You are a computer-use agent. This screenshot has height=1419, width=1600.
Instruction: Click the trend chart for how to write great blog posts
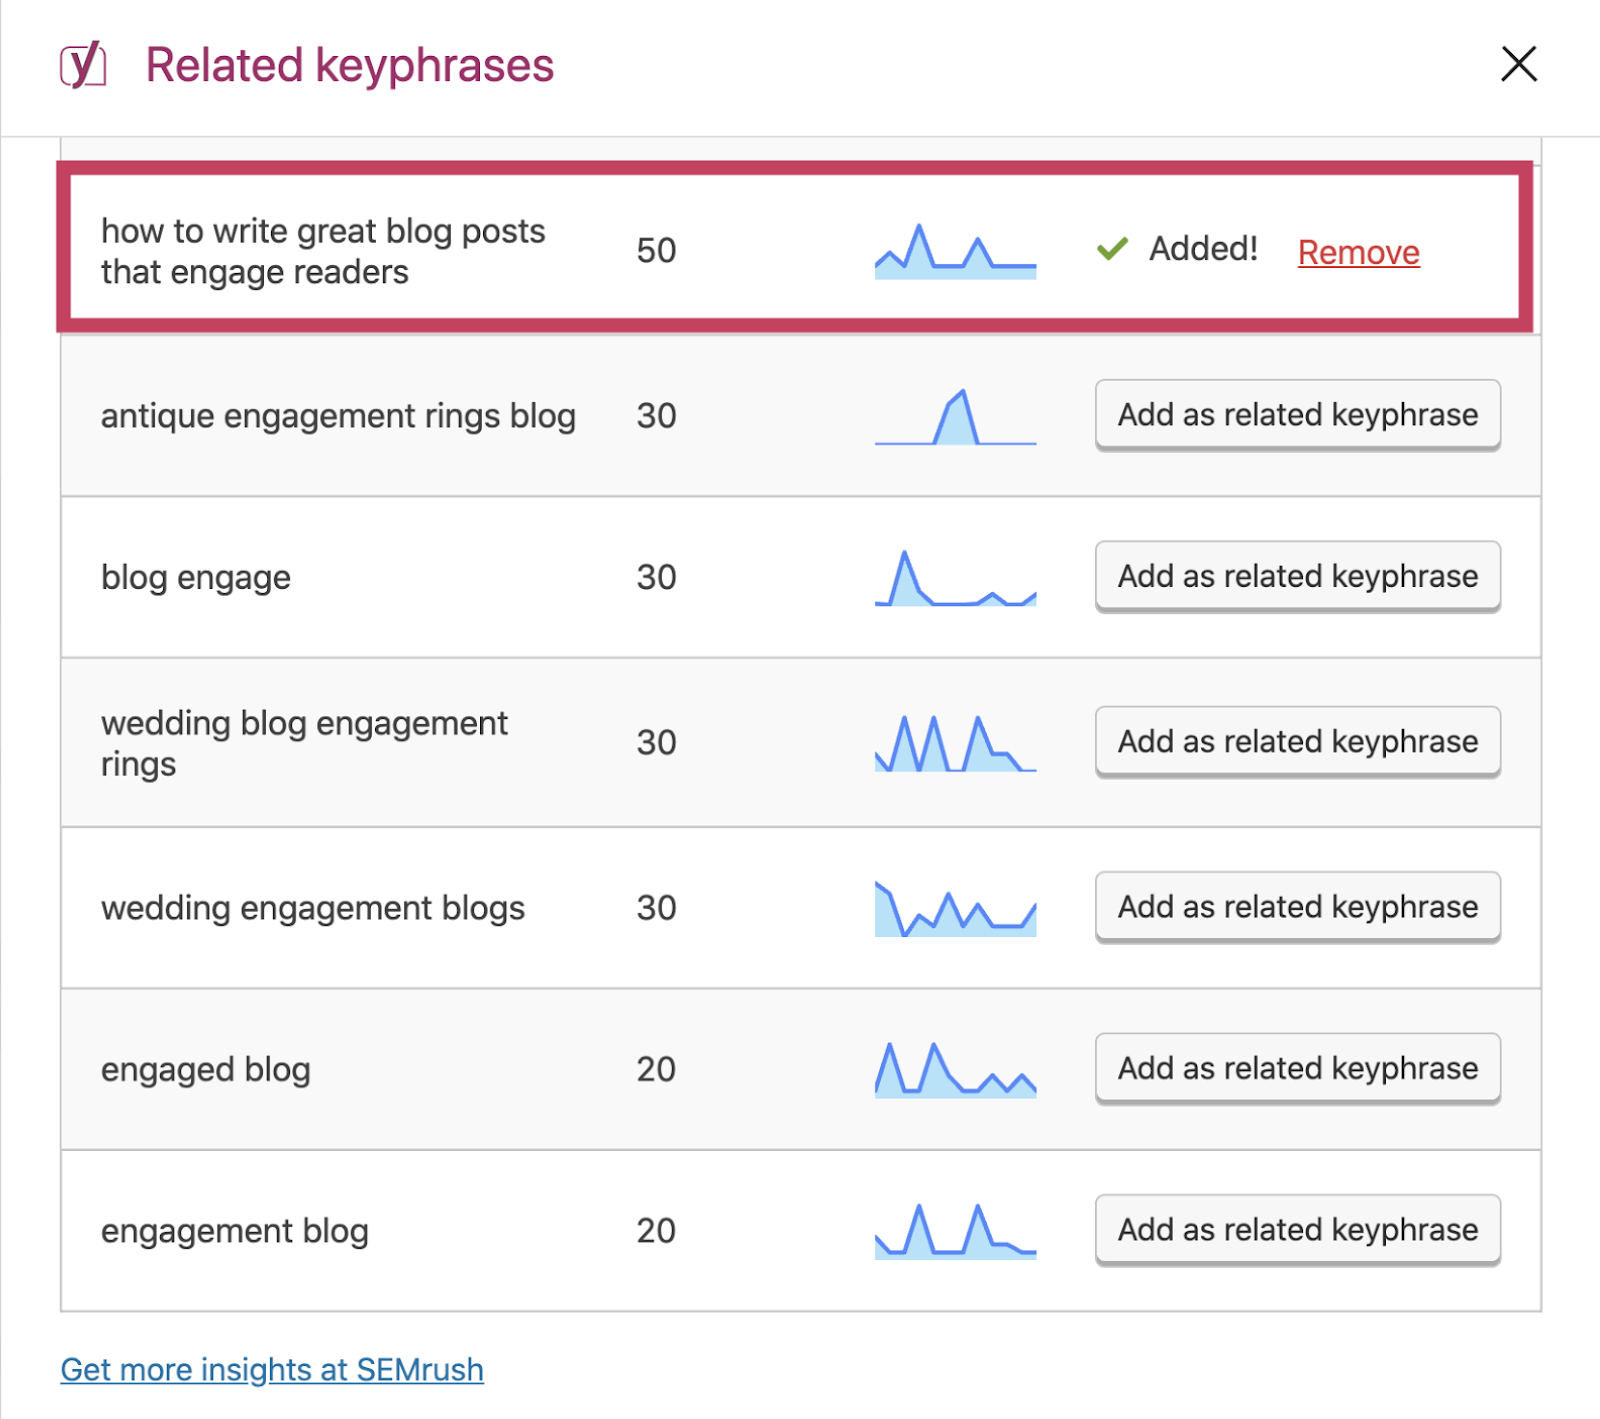click(x=955, y=252)
